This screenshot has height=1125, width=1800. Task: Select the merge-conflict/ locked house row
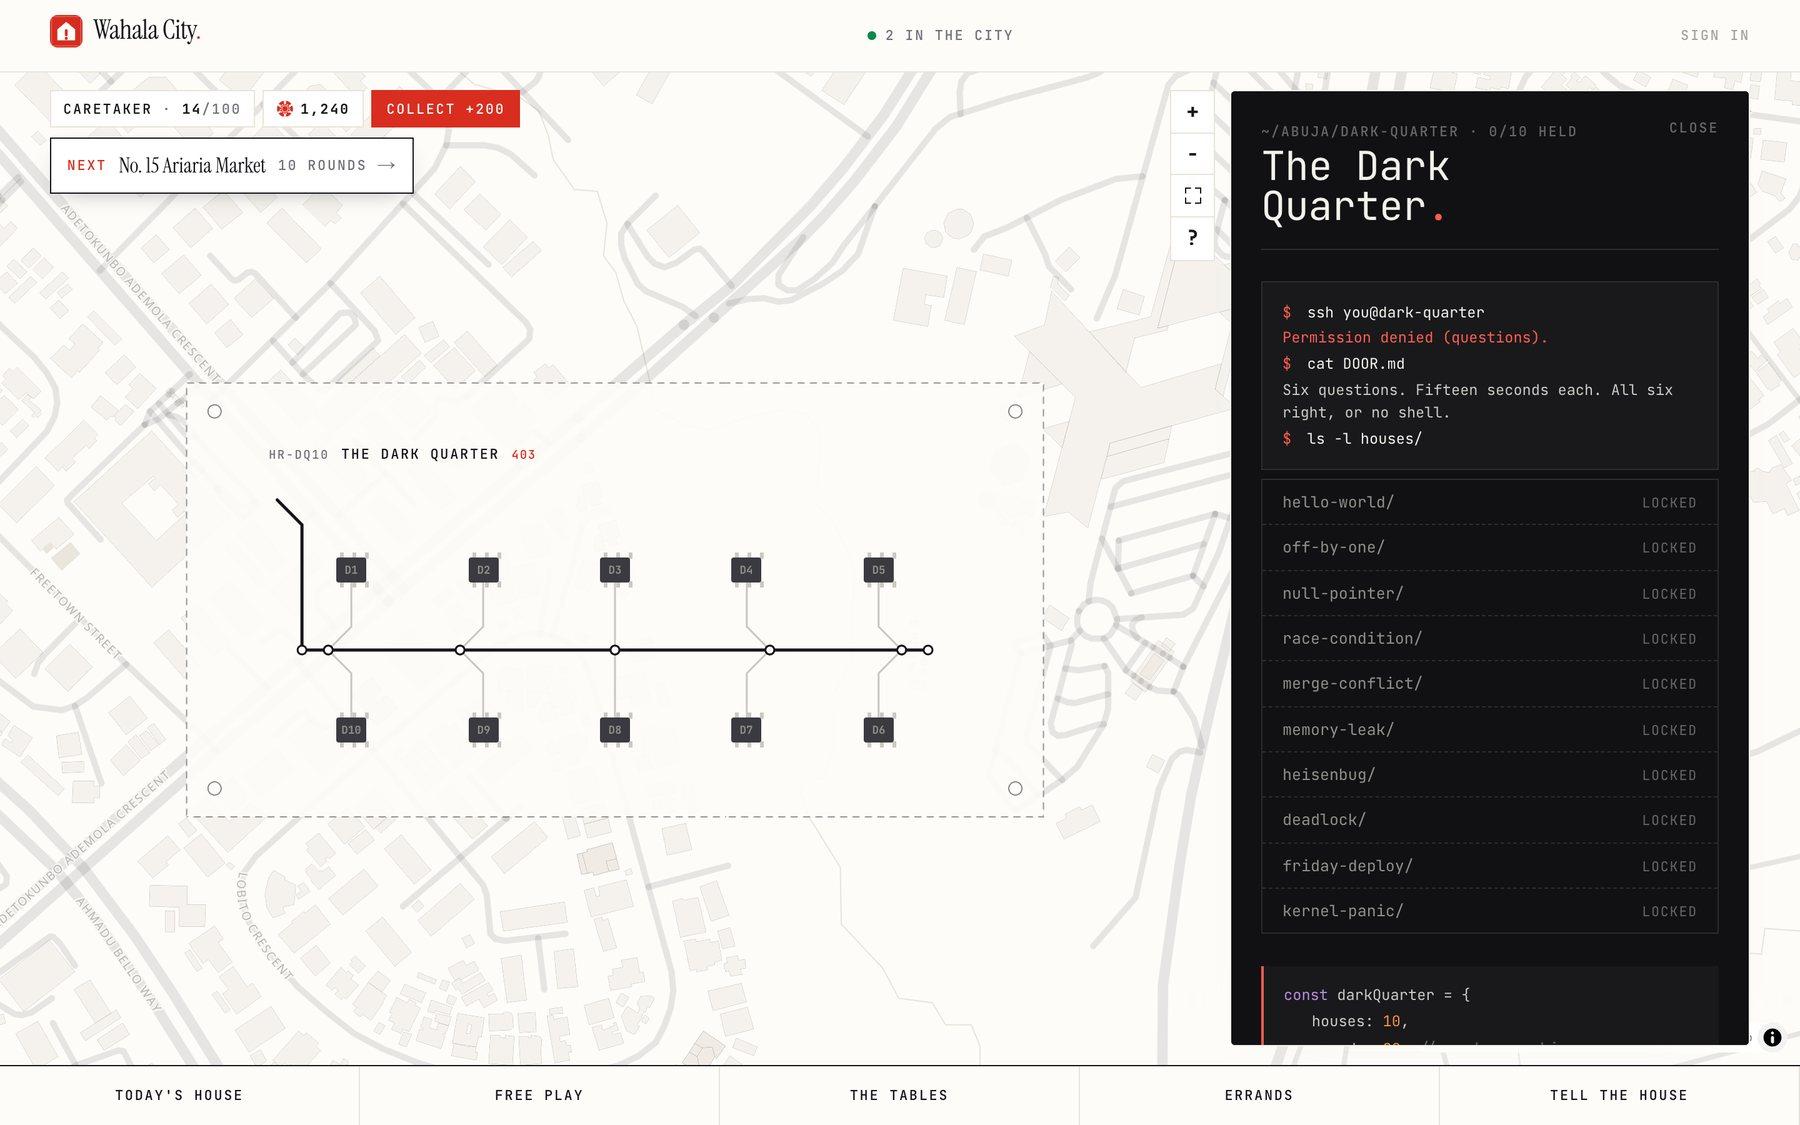1489,684
